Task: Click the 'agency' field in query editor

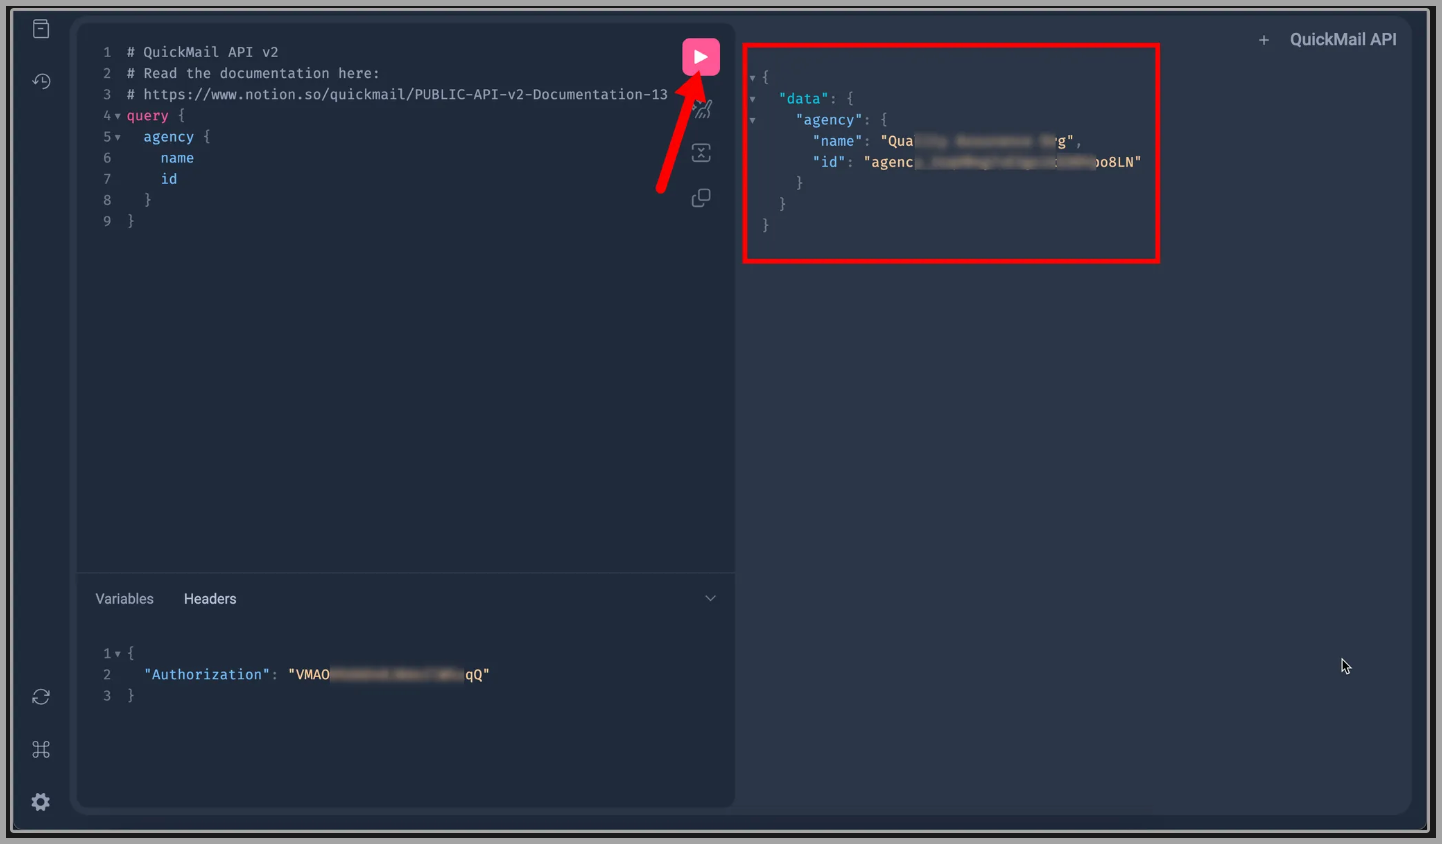Action: pos(169,137)
